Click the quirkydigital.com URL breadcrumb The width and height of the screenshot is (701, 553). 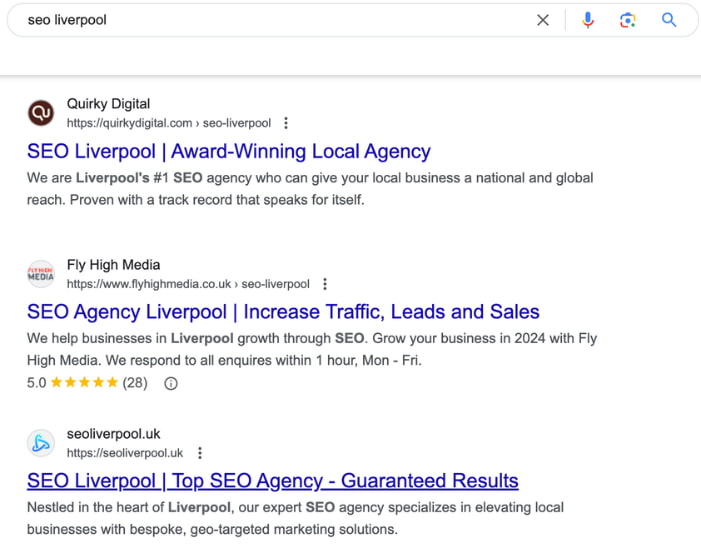[x=169, y=123]
